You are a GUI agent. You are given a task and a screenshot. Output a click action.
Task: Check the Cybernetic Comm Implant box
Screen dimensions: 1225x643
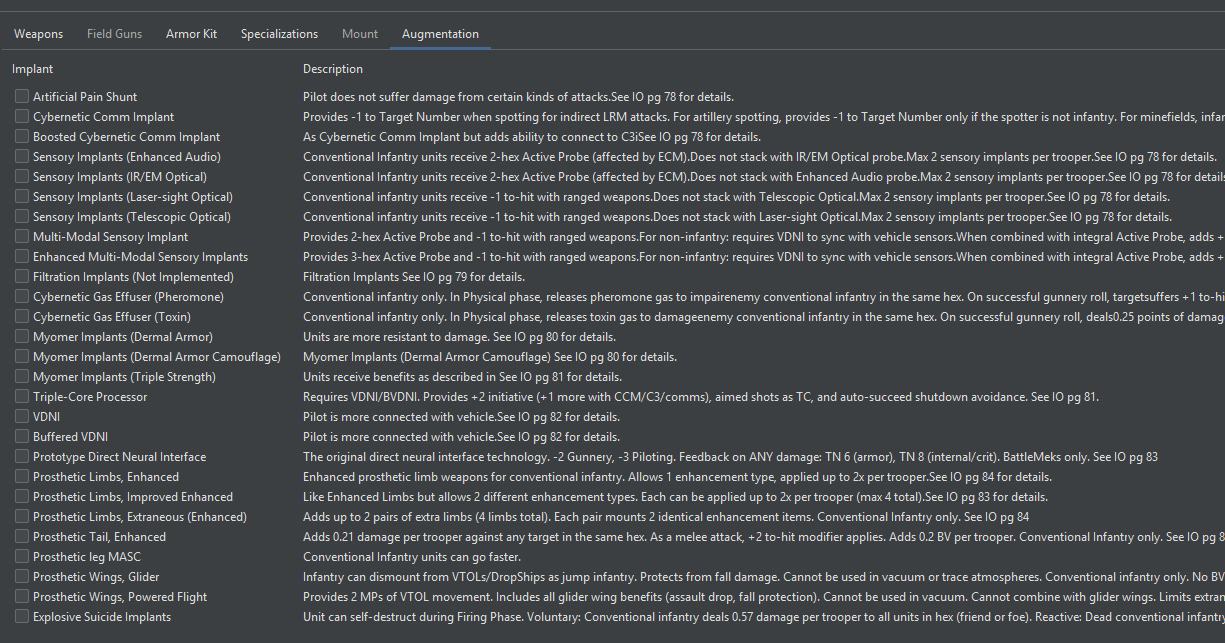(x=22, y=117)
